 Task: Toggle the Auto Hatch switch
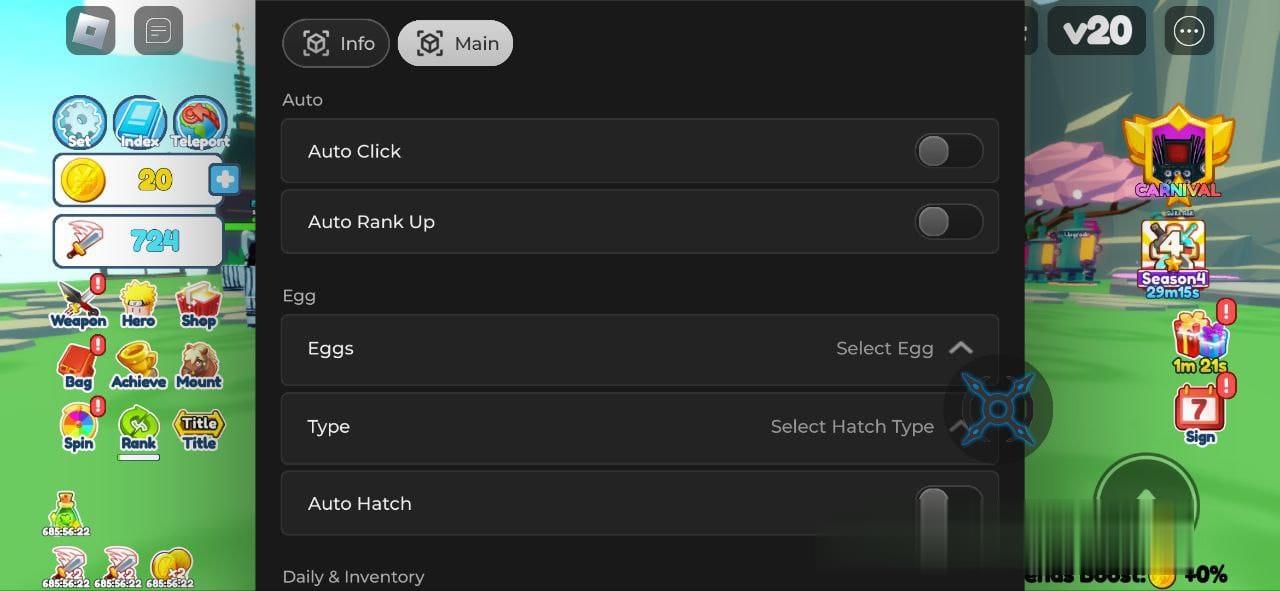tap(949, 504)
